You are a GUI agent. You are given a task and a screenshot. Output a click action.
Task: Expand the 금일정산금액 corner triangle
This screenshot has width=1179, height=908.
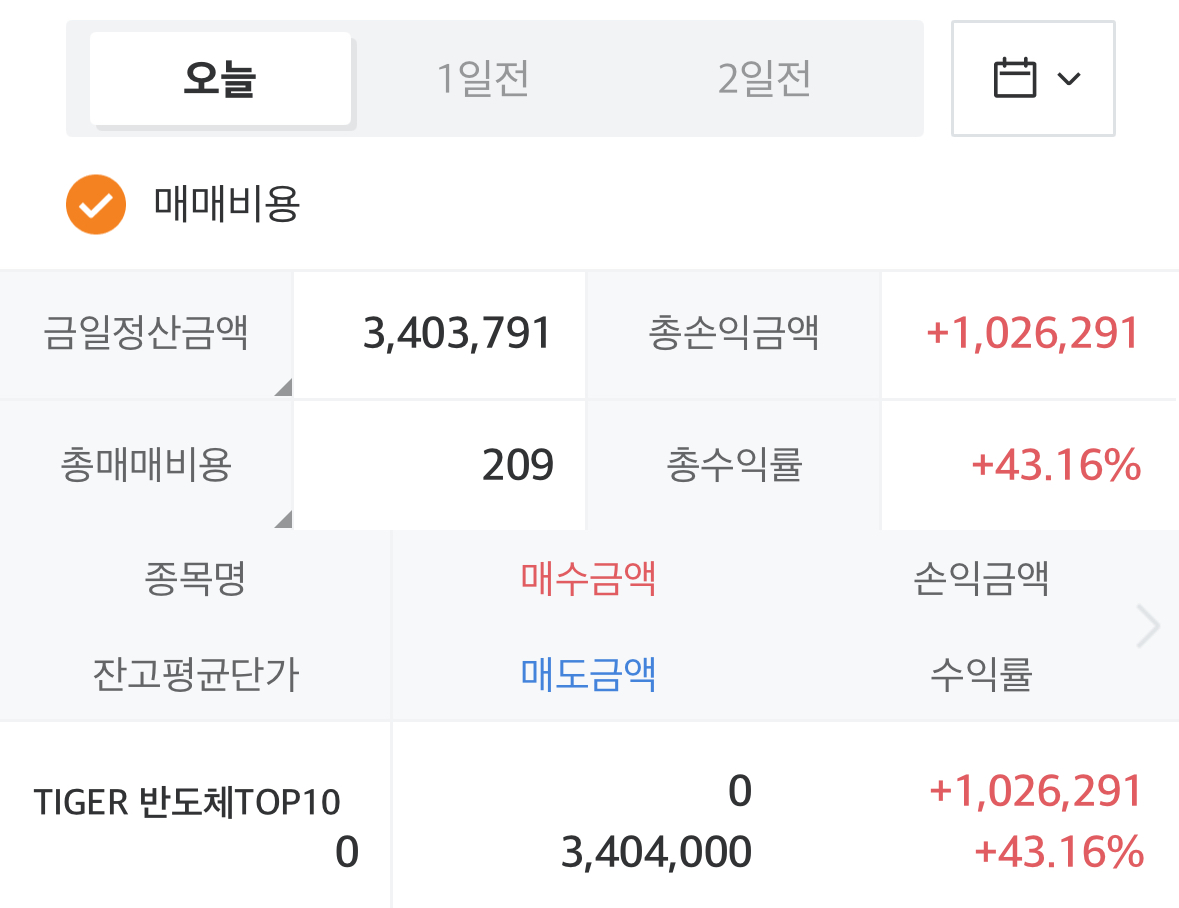(283, 388)
